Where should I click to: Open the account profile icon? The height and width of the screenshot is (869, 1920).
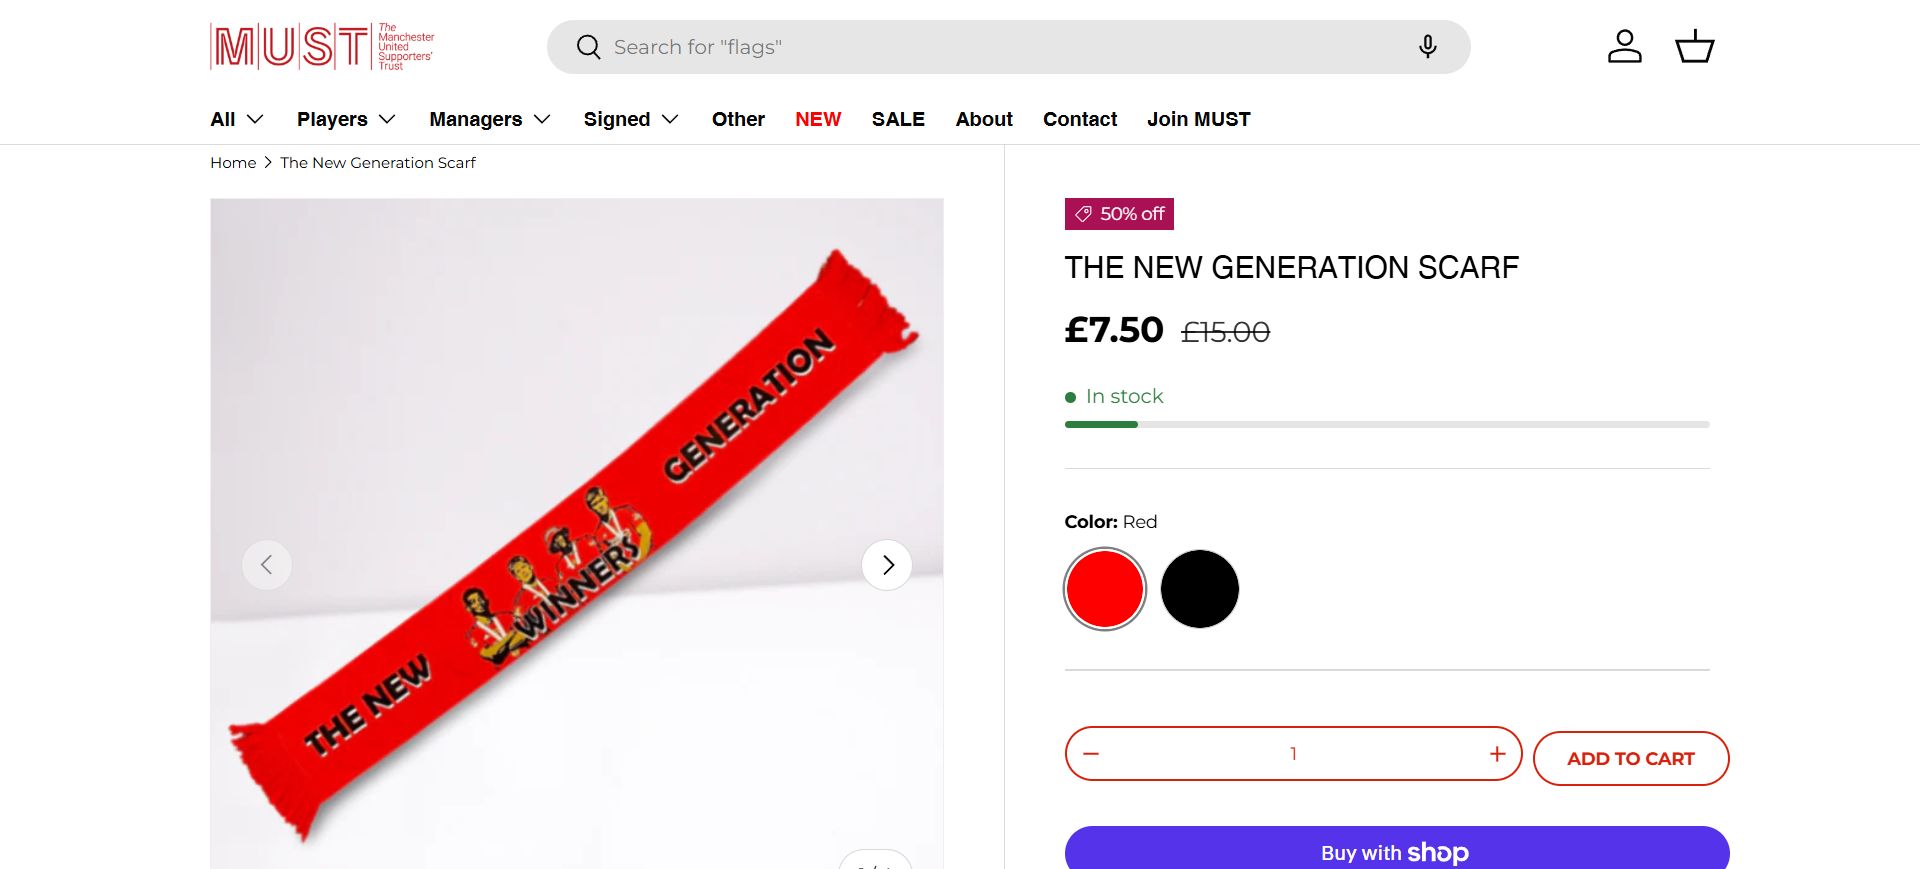click(x=1624, y=47)
